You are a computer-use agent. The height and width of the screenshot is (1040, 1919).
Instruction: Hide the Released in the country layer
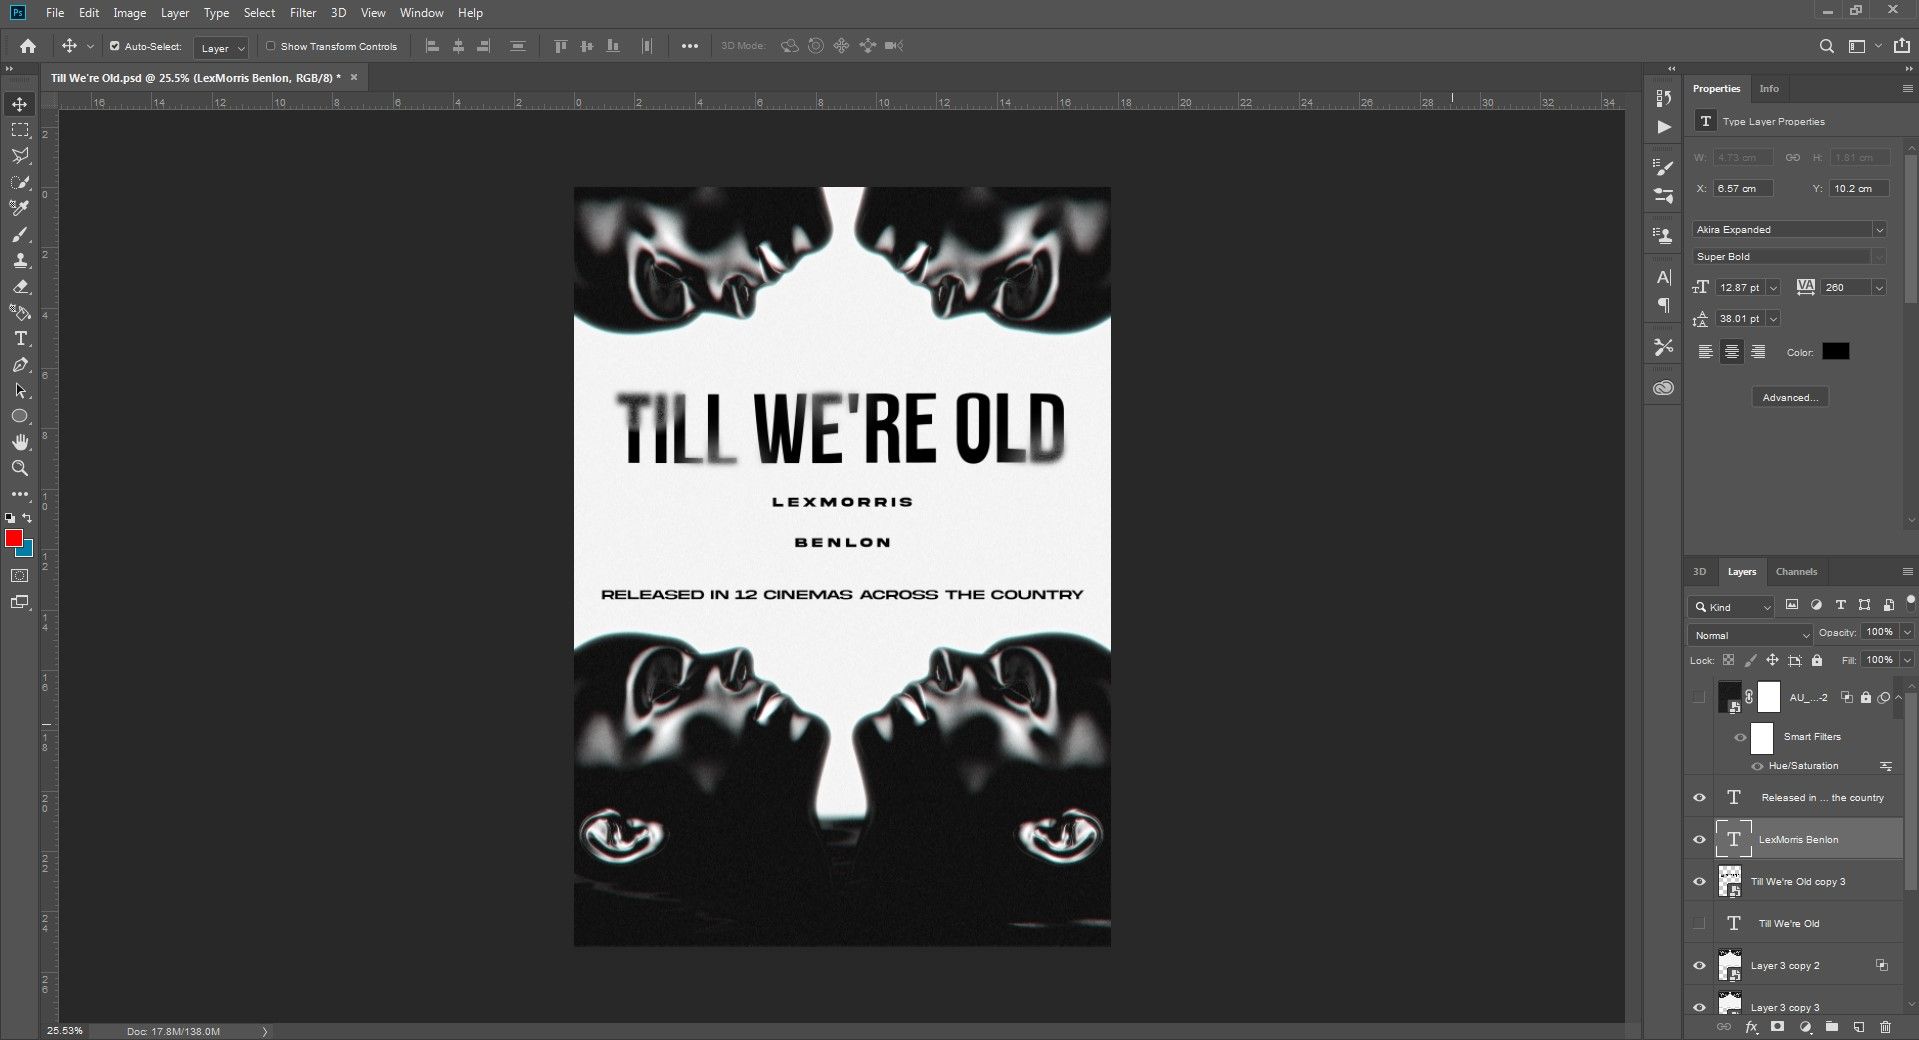(x=1699, y=798)
